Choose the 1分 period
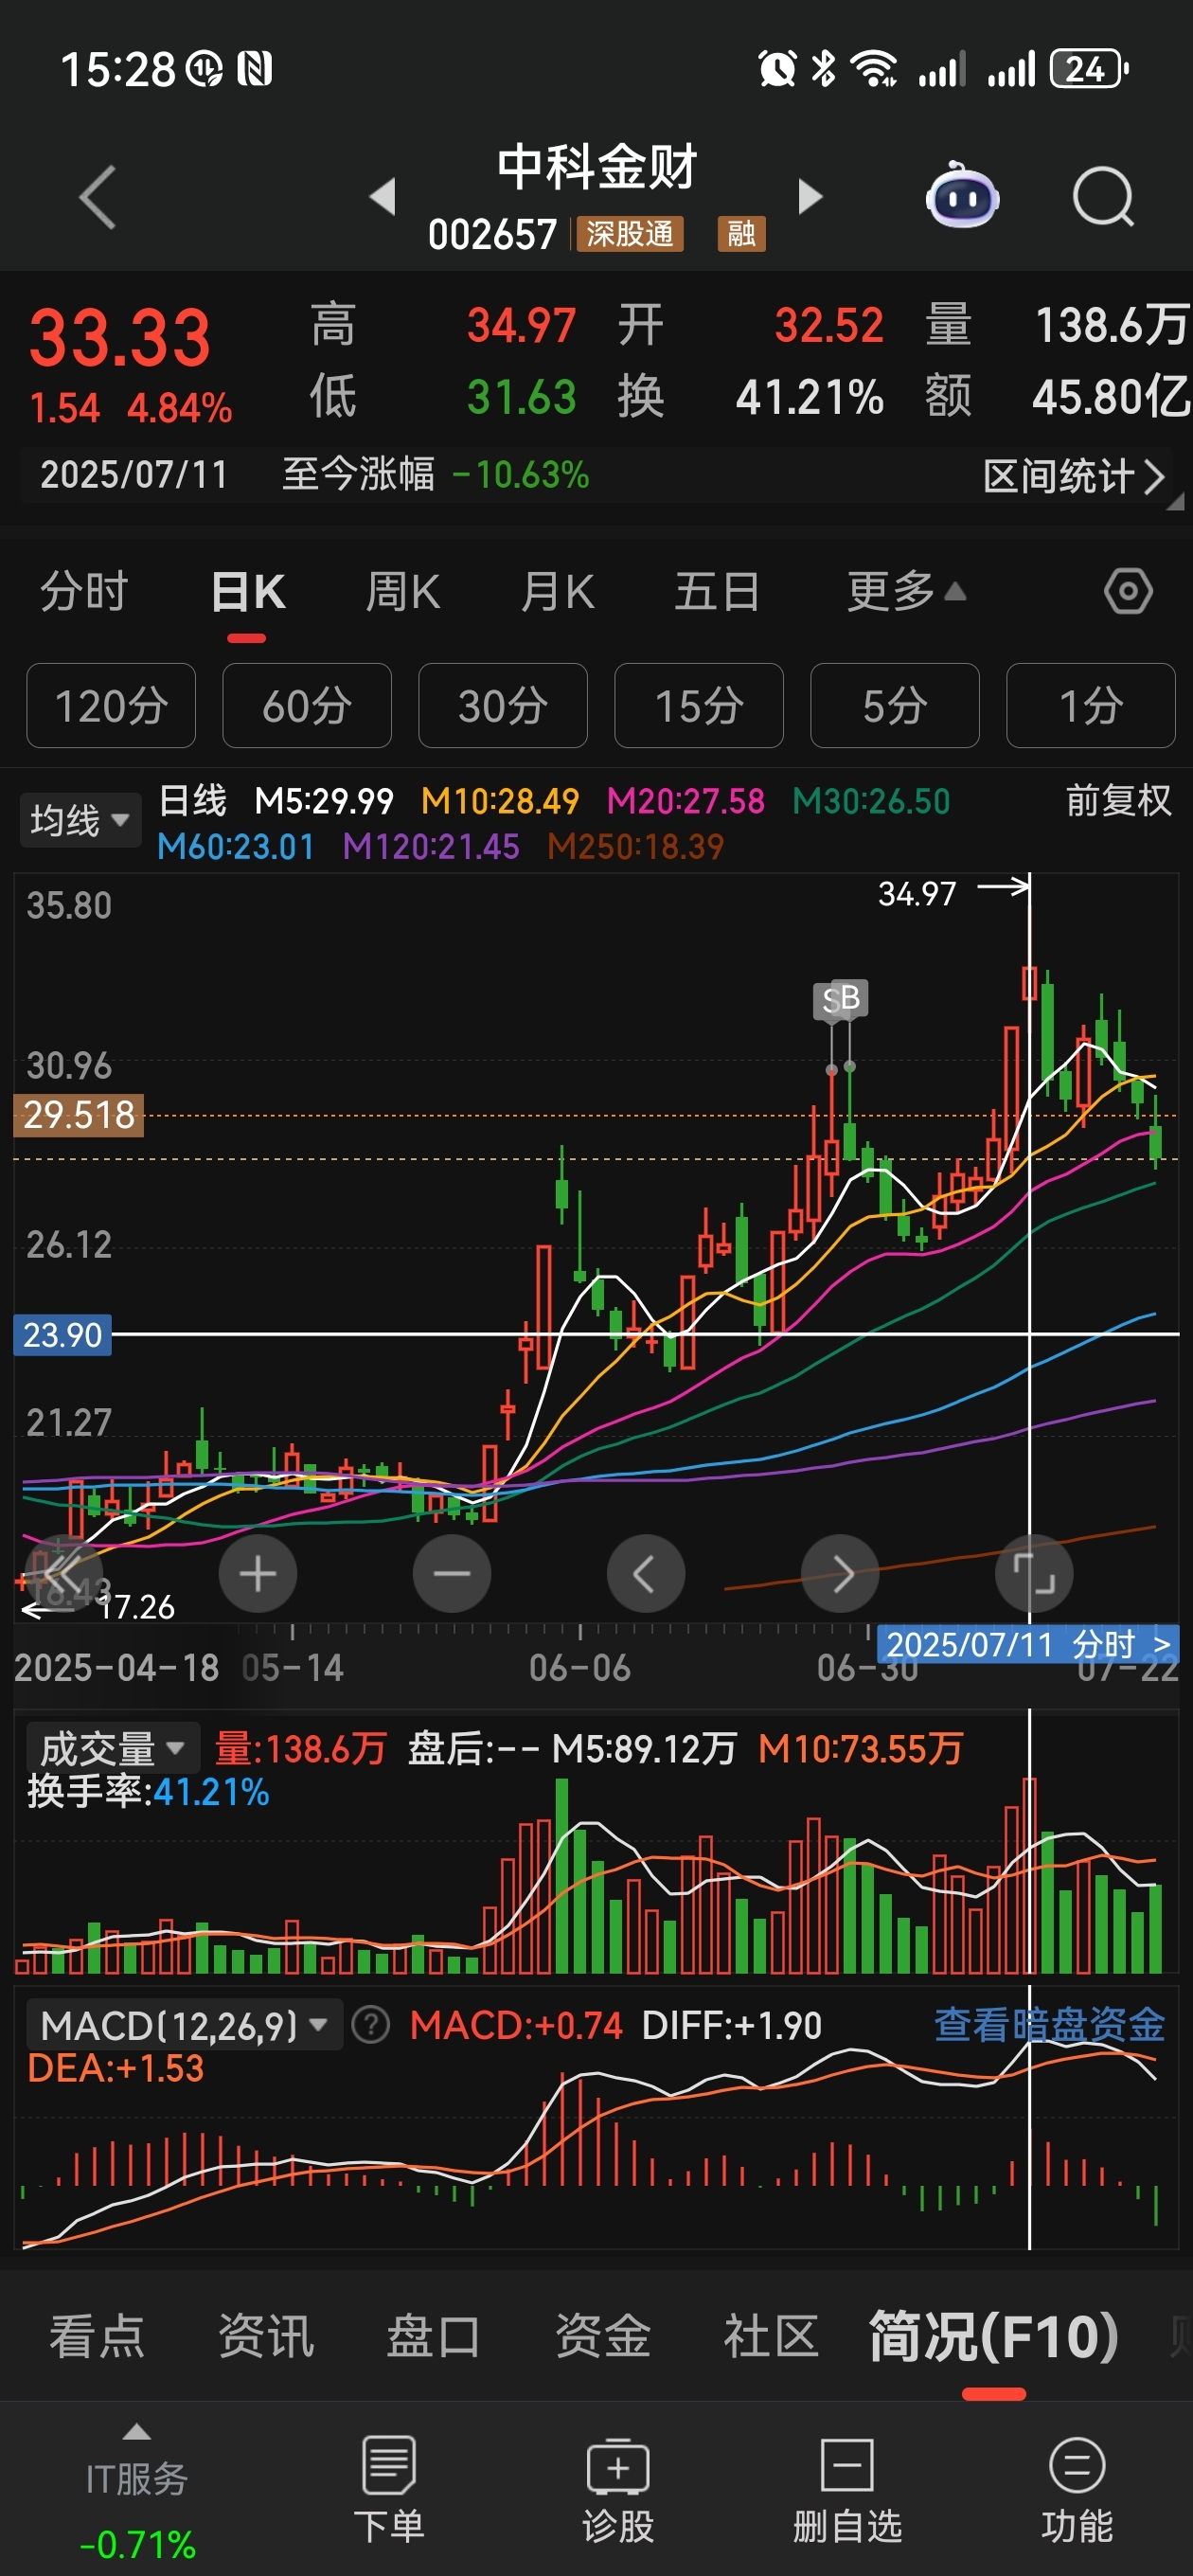The width and height of the screenshot is (1193, 2576). pyautogui.click(x=1091, y=706)
